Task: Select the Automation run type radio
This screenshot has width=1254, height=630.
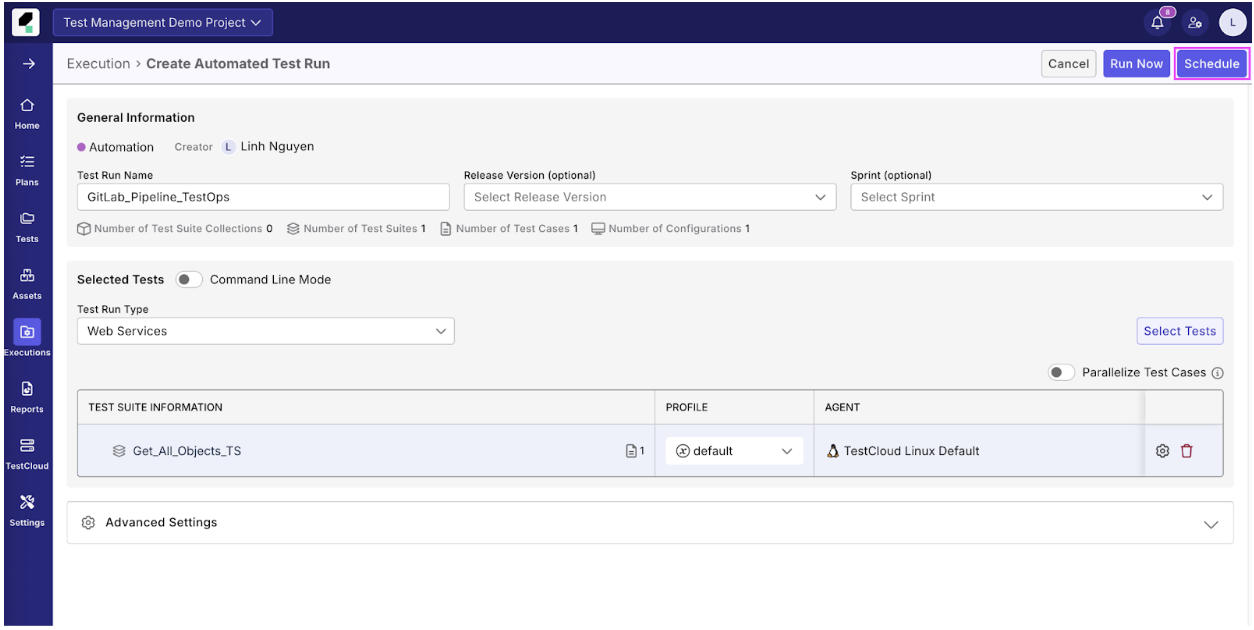Action: [83, 146]
